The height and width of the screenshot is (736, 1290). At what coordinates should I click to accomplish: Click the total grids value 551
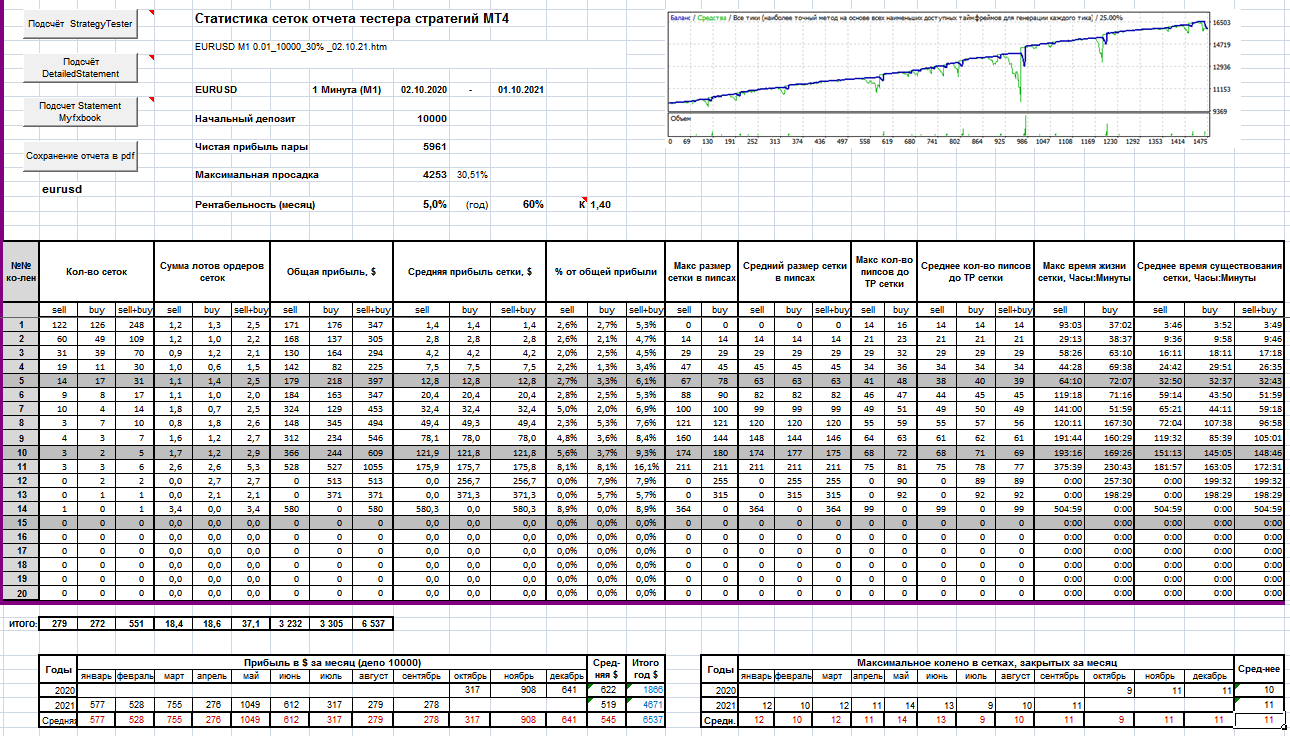pyautogui.click(x=135, y=624)
